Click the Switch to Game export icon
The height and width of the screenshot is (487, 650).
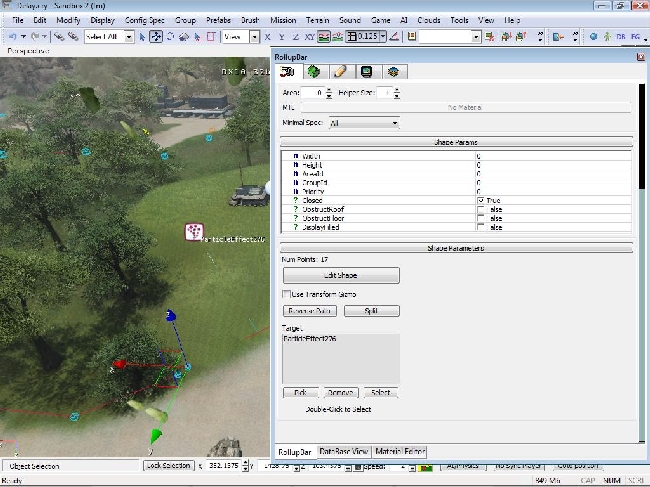pyautogui.click(x=558, y=37)
